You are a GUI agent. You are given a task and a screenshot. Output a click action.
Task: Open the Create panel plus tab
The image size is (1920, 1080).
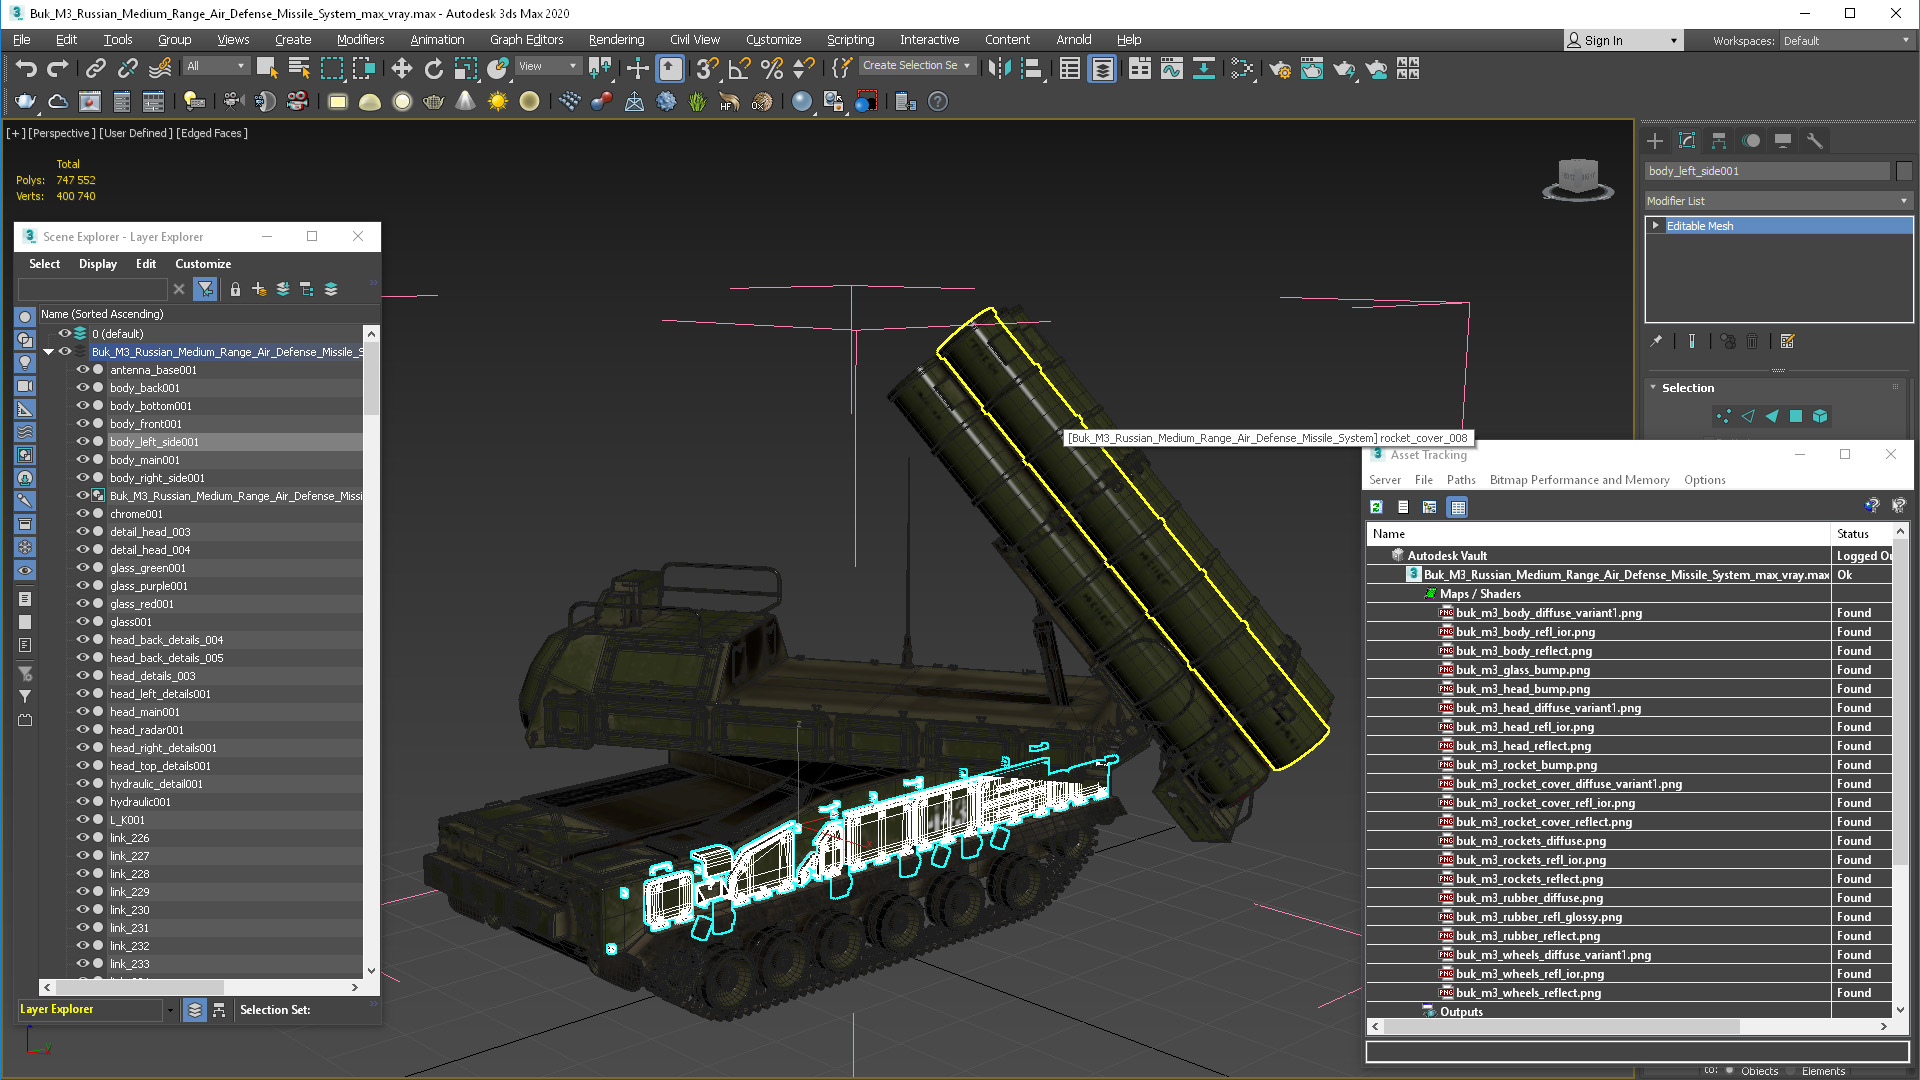coord(1655,140)
